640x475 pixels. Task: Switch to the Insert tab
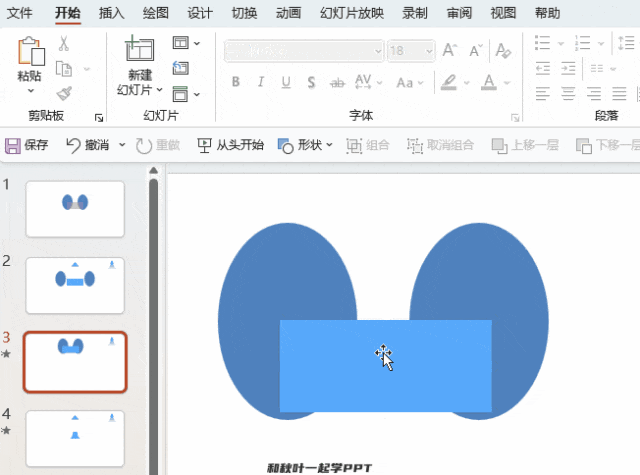(111, 13)
